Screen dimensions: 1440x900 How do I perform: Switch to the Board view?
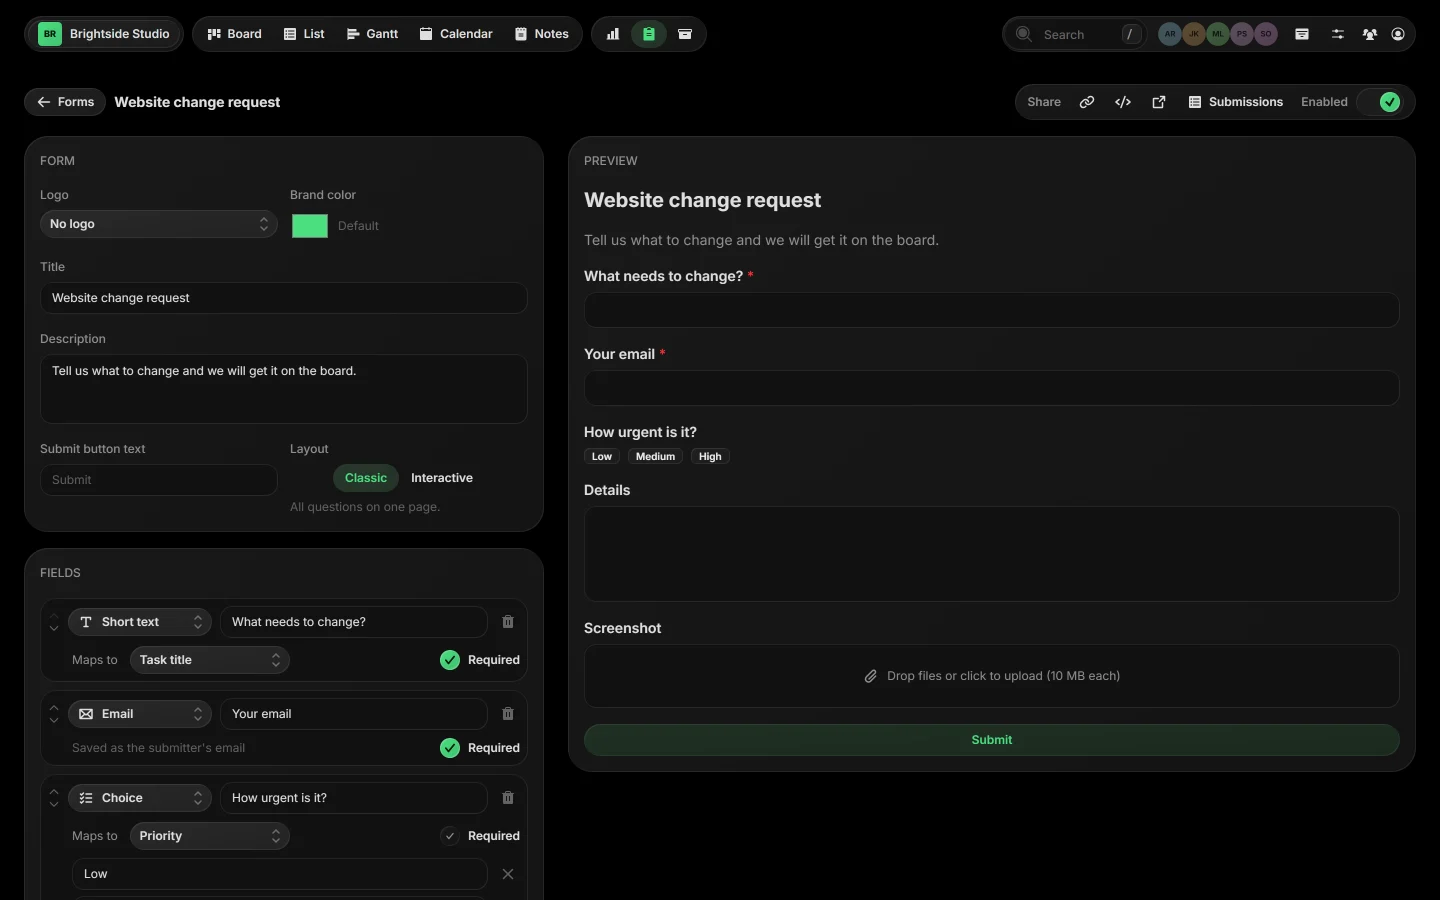tap(234, 34)
